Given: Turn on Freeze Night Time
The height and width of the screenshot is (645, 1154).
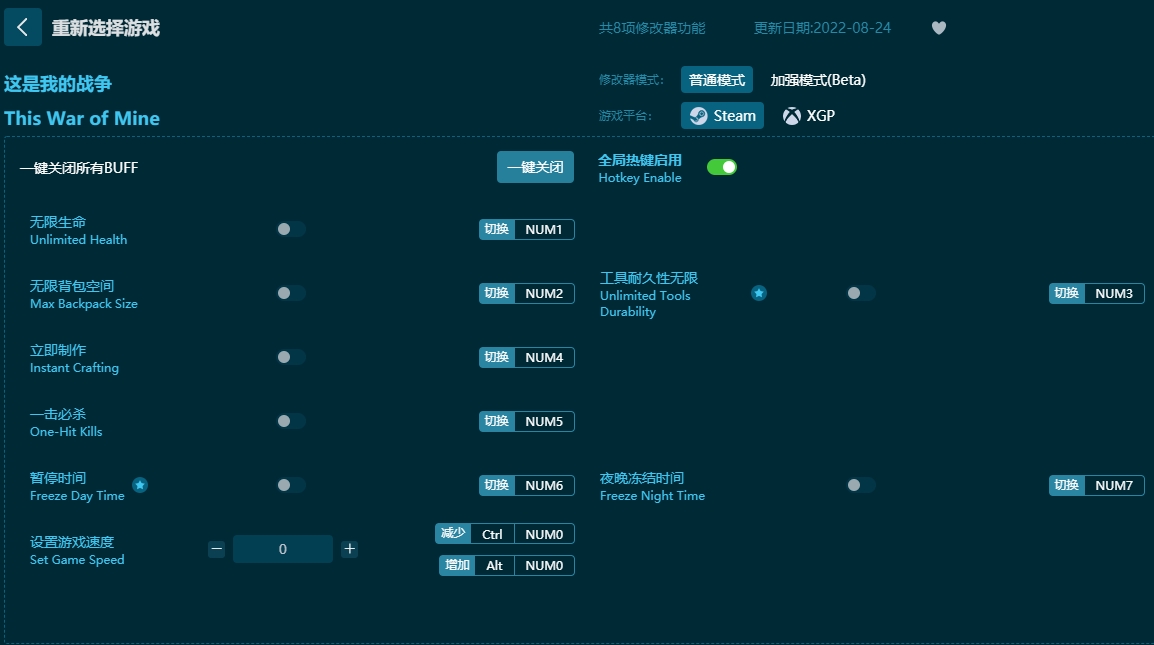Looking at the screenshot, I should click(x=861, y=485).
